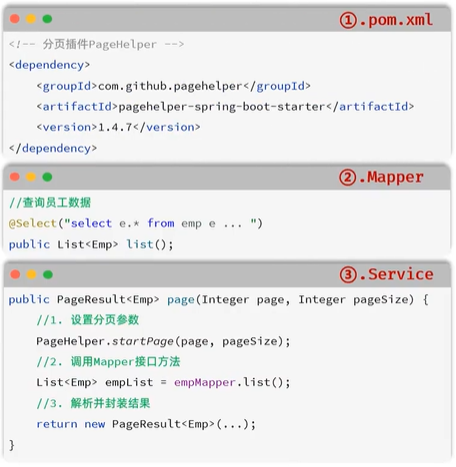The width and height of the screenshot is (456, 467).
Task: Click the green maximize dot of pom.xml window
Action: 47,19
